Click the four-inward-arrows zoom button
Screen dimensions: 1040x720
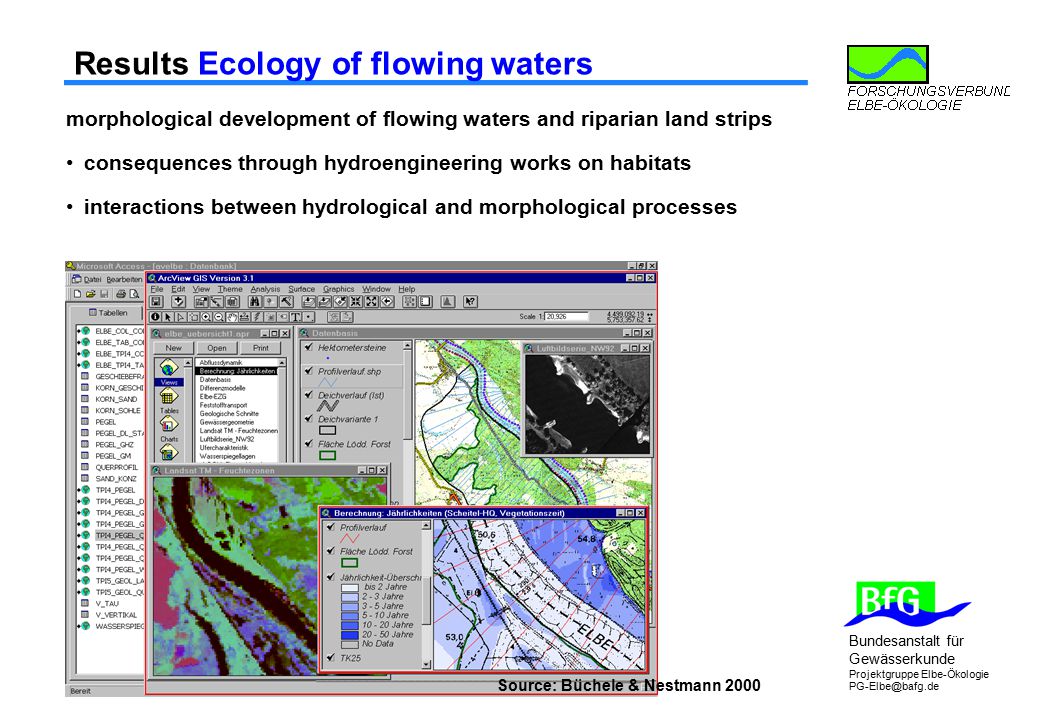coord(355,302)
